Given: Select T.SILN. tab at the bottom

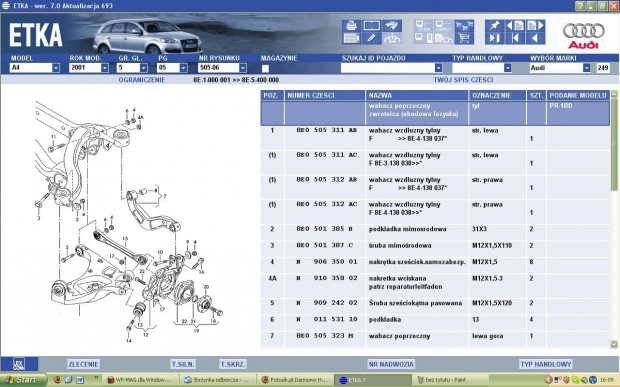Looking at the screenshot, I should click(183, 364).
